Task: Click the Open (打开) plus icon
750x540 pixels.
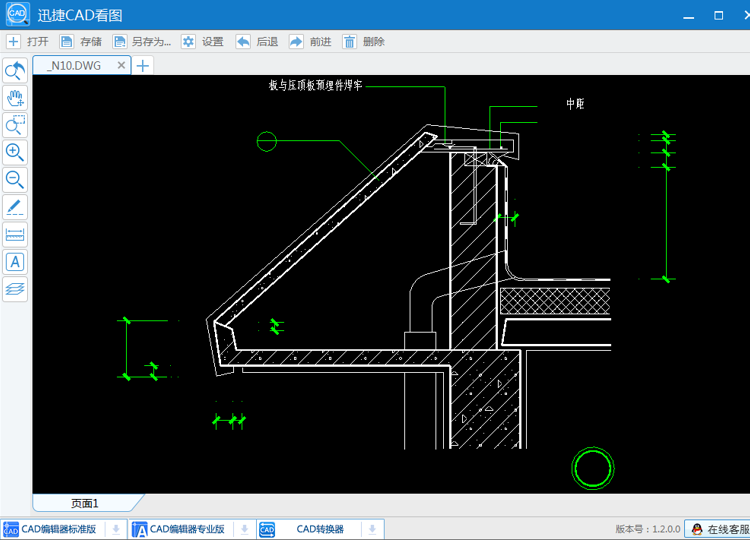Action: point(13,42)
